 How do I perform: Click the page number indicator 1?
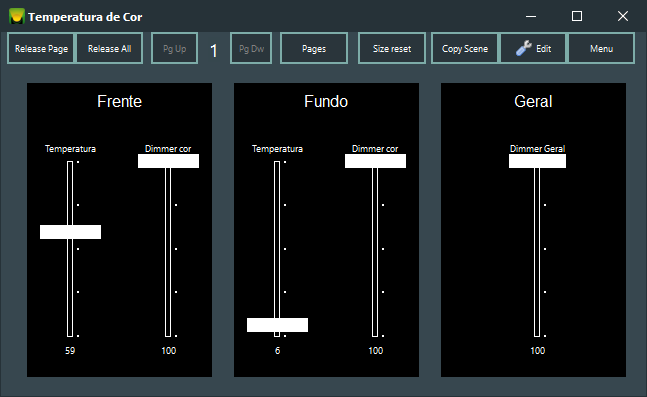pos(214,51)
